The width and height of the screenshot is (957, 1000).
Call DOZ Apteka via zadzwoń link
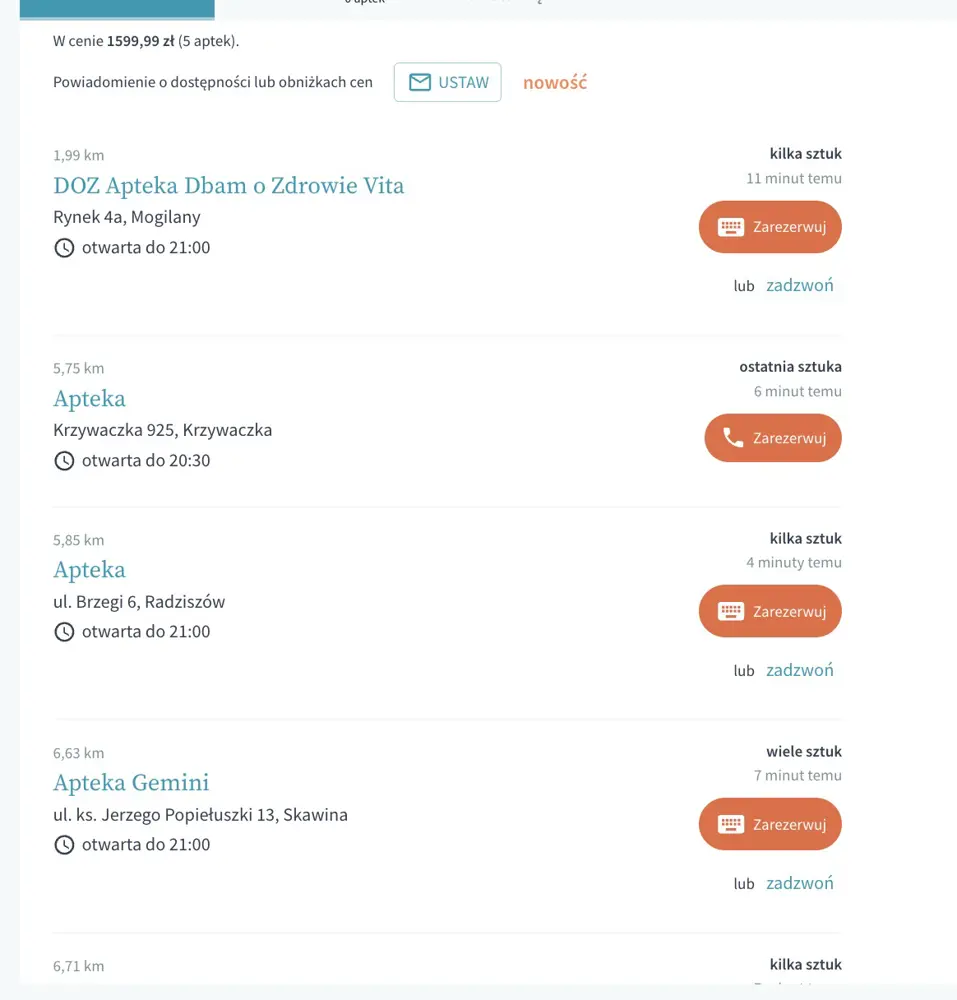(x=800, y=285)
